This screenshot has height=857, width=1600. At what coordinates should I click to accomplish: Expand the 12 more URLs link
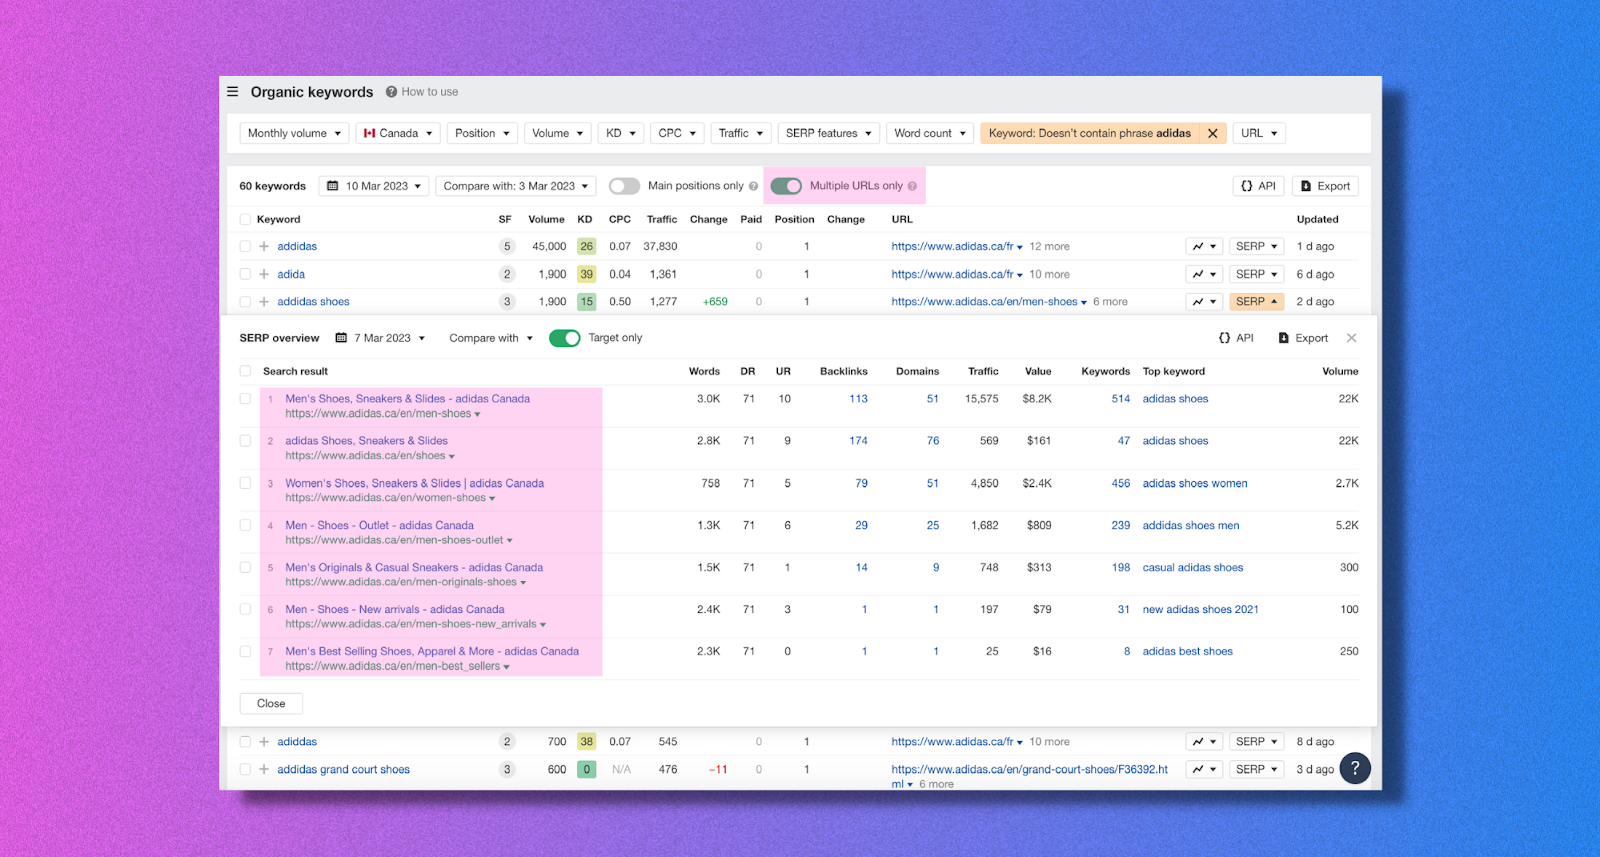coord(1049,246)
